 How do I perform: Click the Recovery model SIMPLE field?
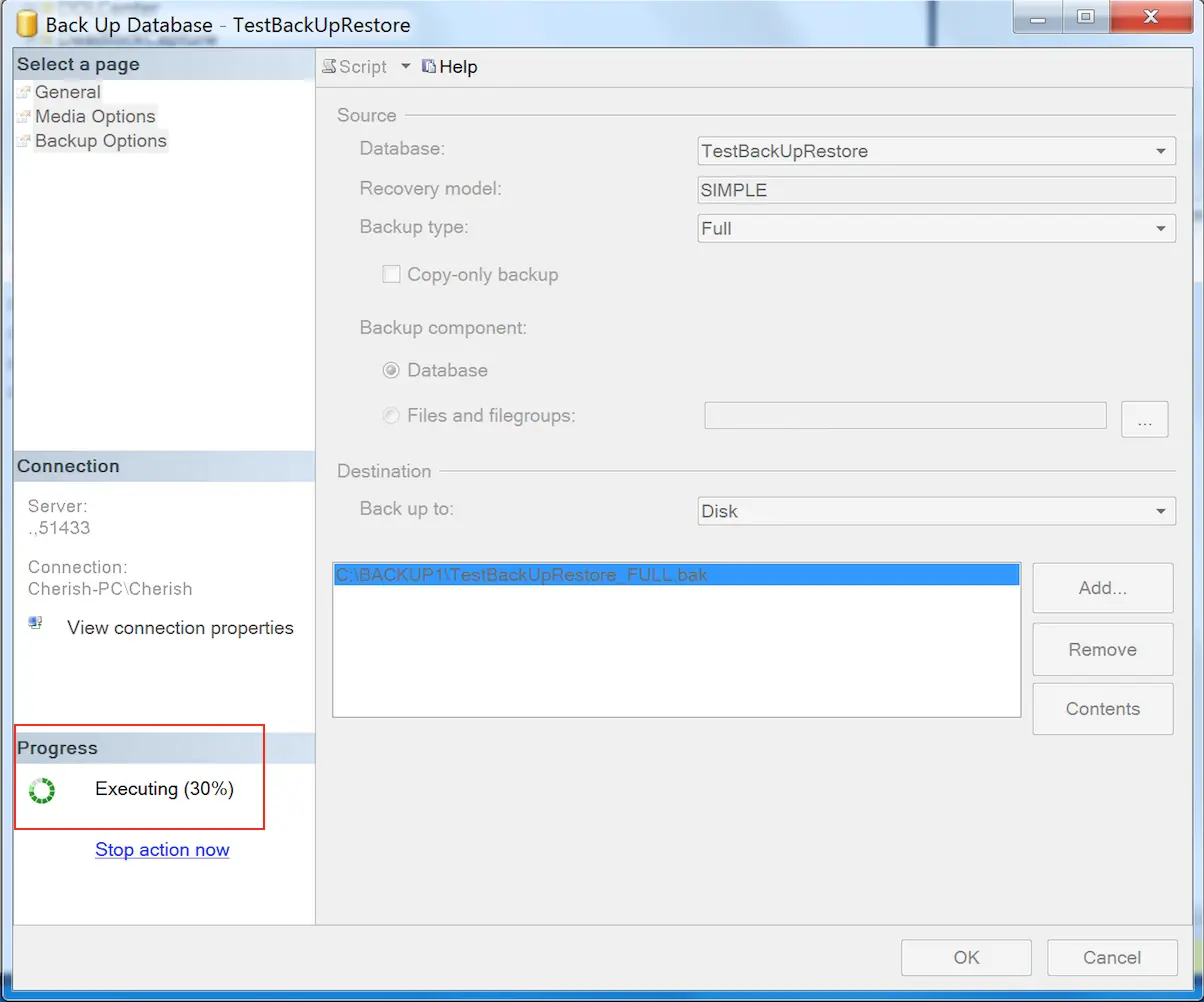pyautogui.click(x=936, y=190)
